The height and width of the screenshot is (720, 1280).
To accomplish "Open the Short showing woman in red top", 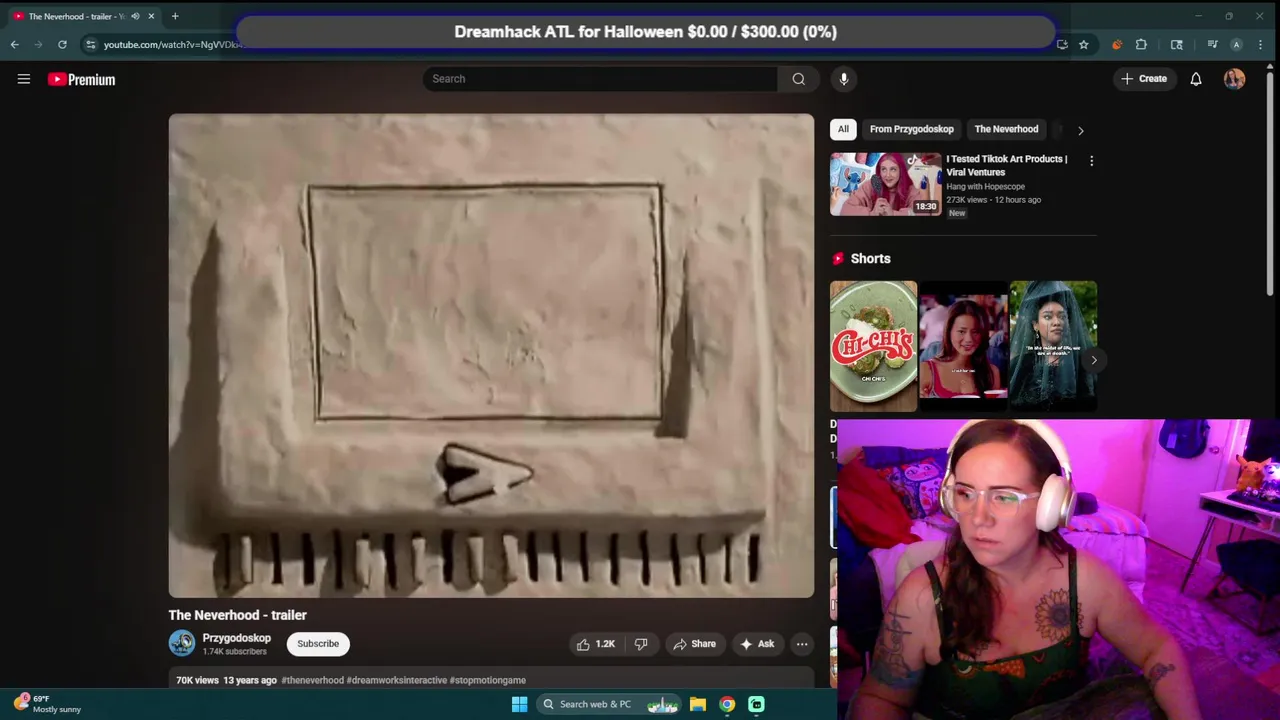I will [x=963, y=346].
